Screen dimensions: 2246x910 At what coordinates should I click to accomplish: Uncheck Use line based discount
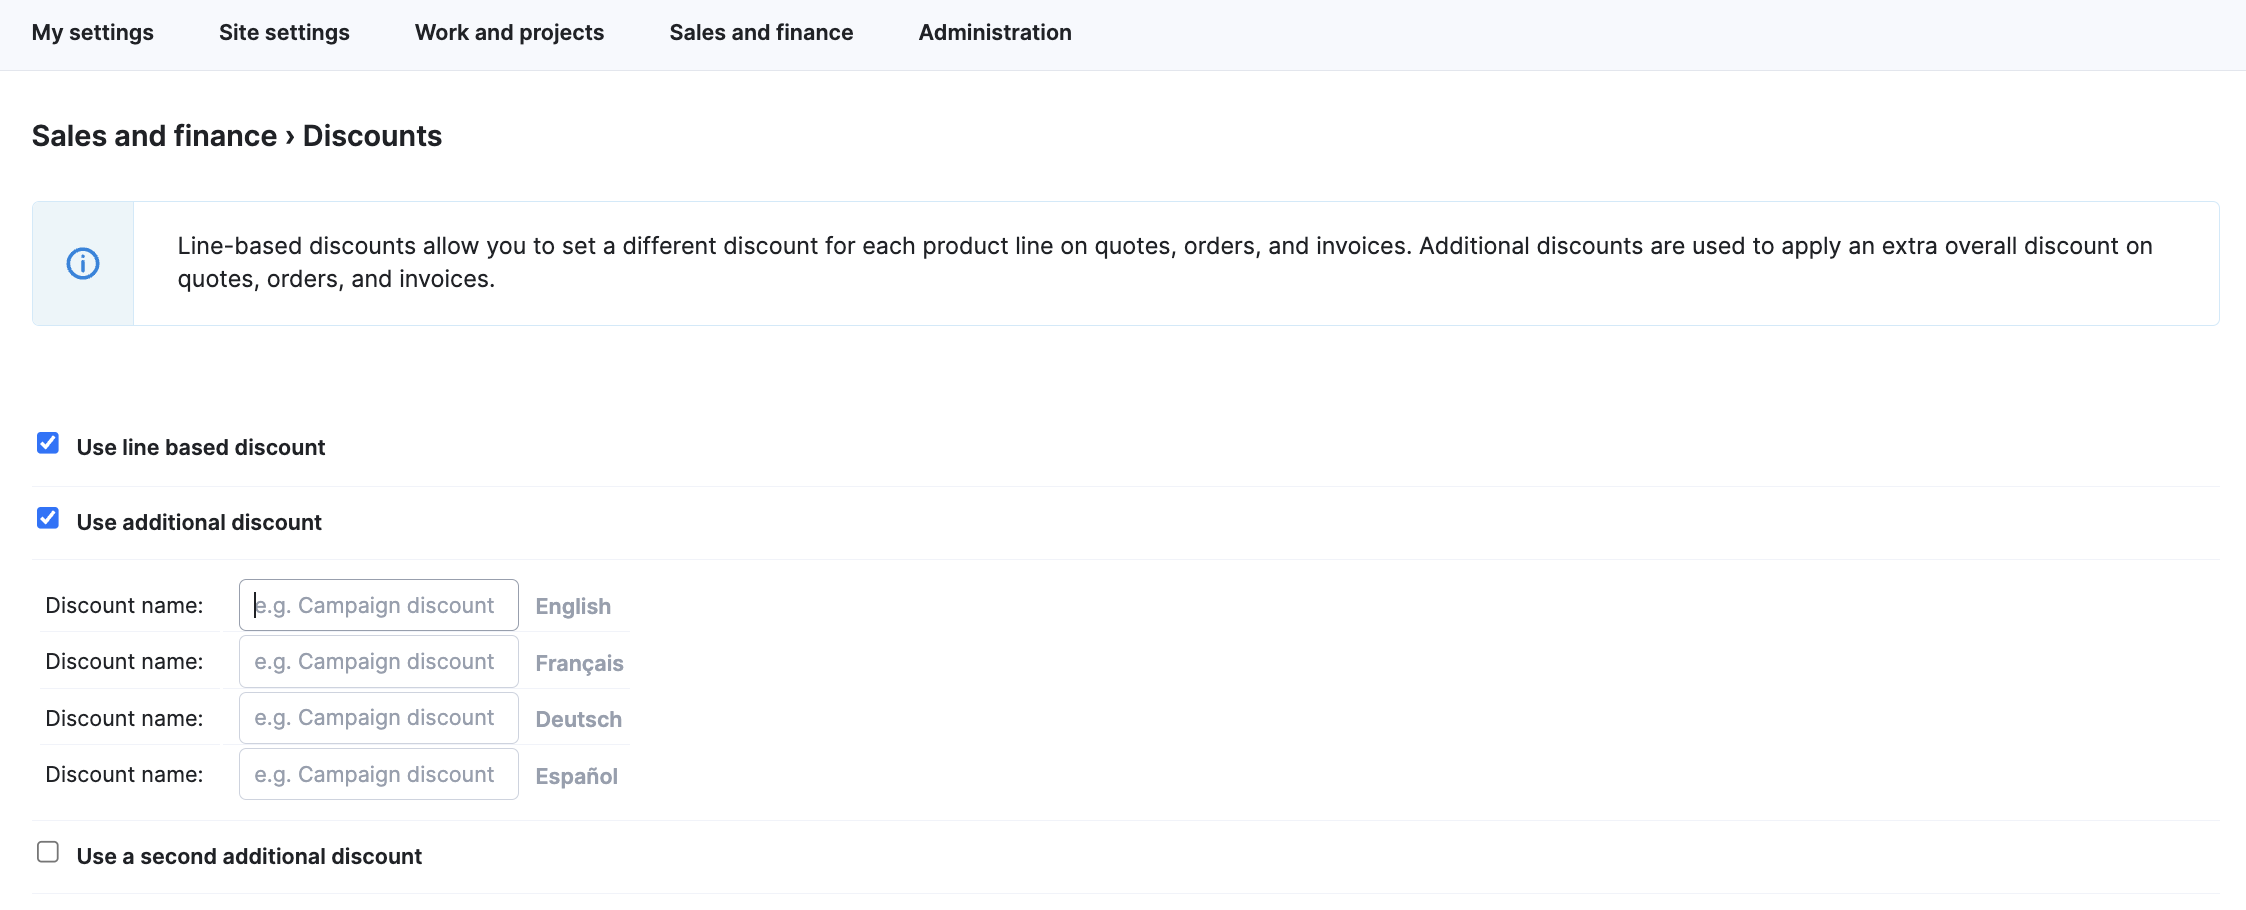(48, 443)
